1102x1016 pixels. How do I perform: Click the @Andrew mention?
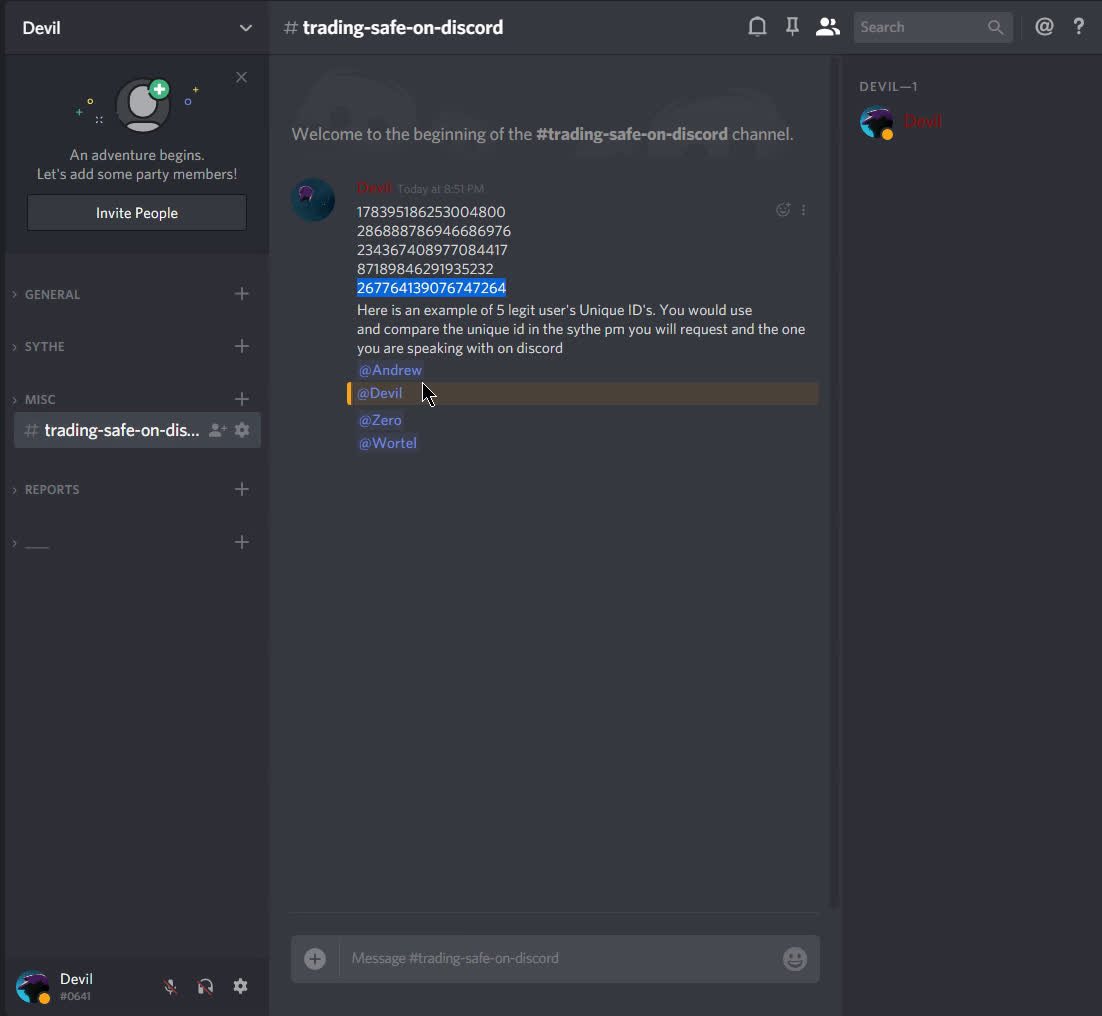click(x=390, y=370)
